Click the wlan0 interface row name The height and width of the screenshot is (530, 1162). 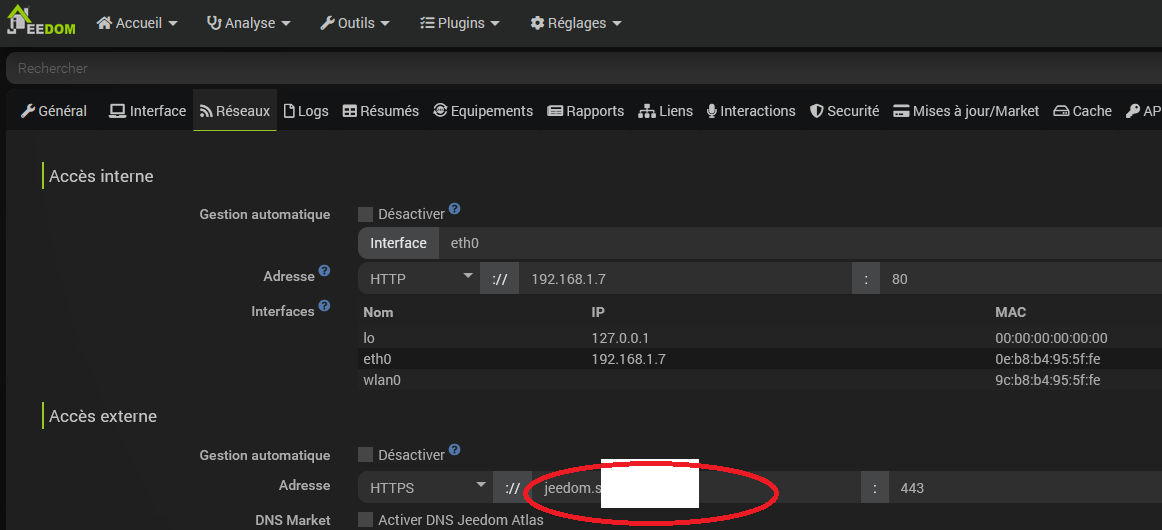click(382, 380)
